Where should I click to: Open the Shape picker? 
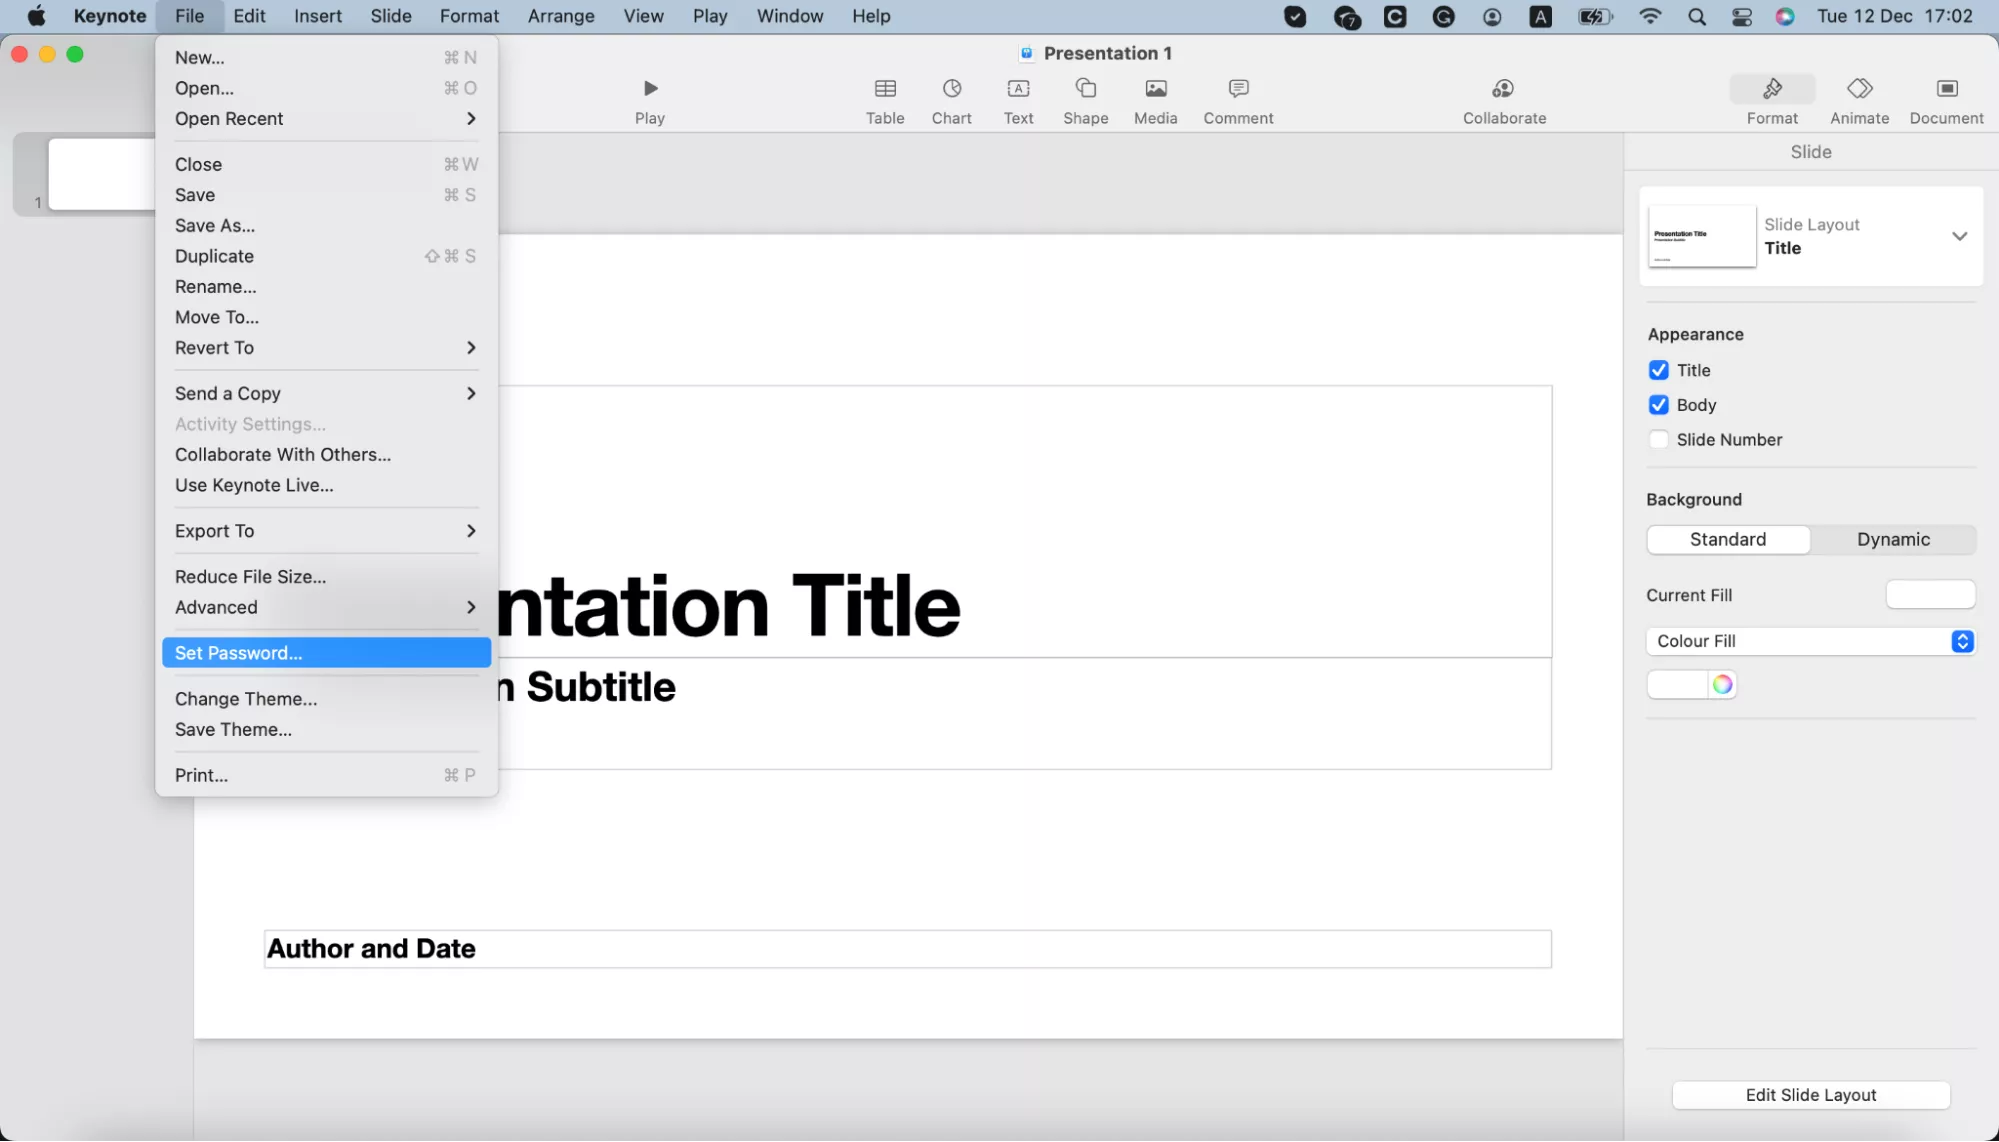click(1085, 100)
